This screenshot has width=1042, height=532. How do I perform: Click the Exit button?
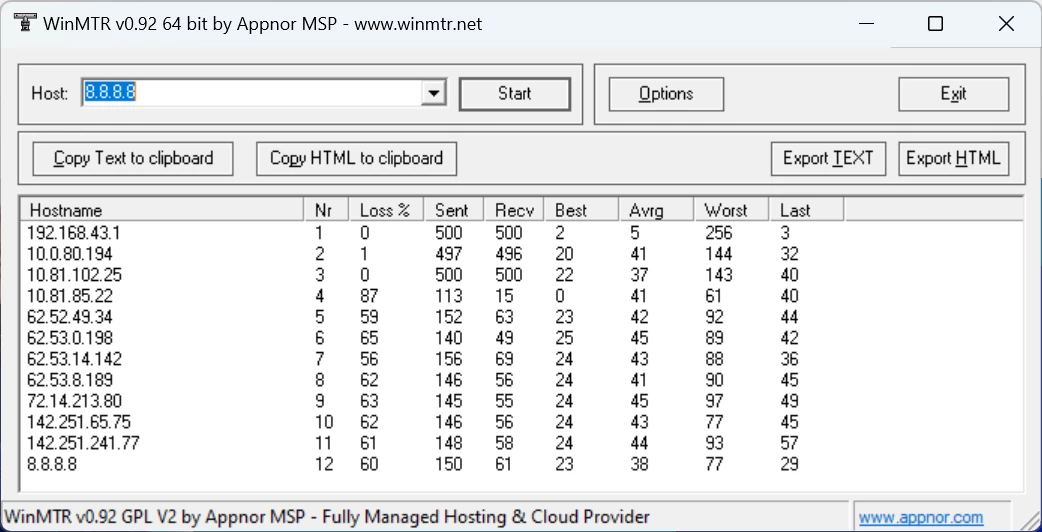pos(954,94)
